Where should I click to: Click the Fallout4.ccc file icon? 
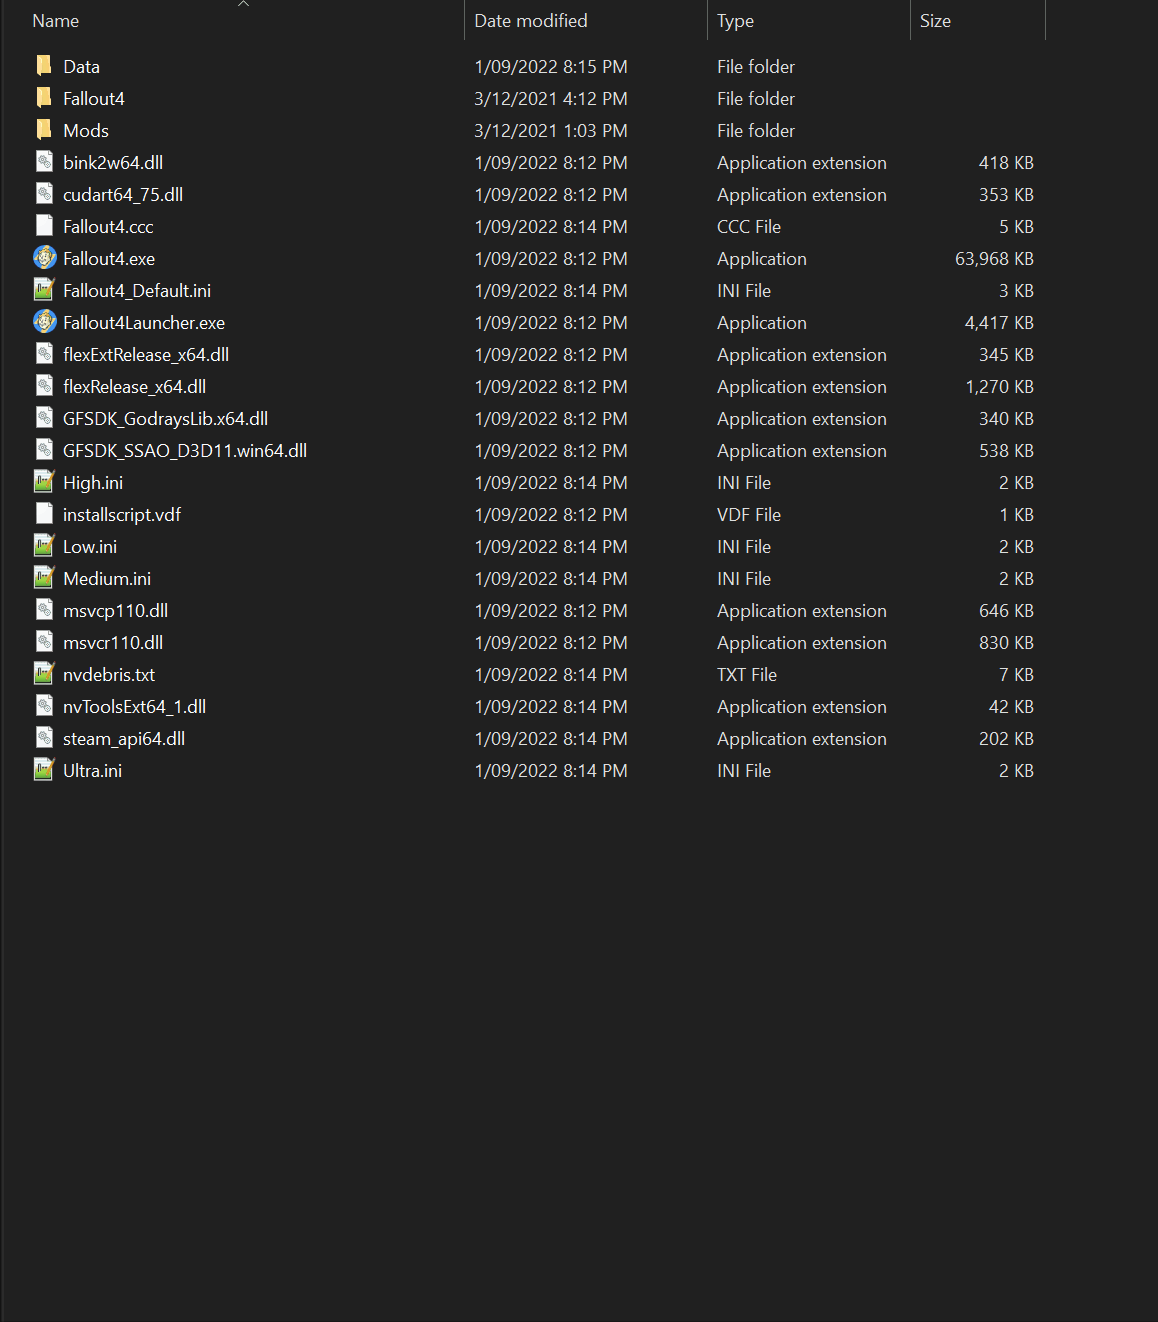pos(44,226)
